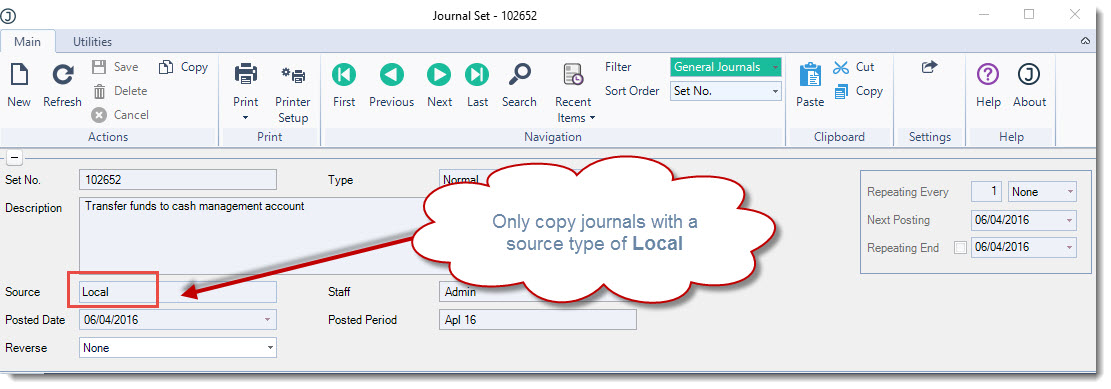Expand the Print dropdown arrow

246,118
